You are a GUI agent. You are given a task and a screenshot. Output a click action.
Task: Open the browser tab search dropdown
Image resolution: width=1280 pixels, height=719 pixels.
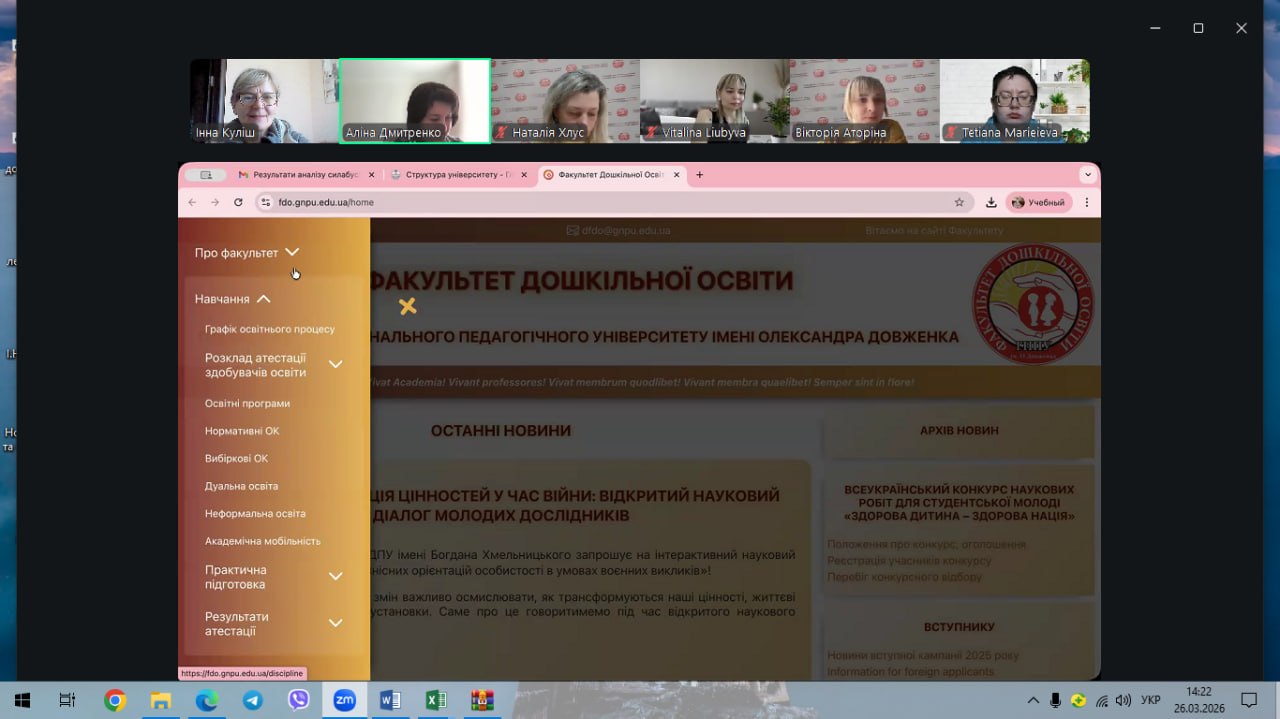pyautogui.click(x=1088, y=175)
